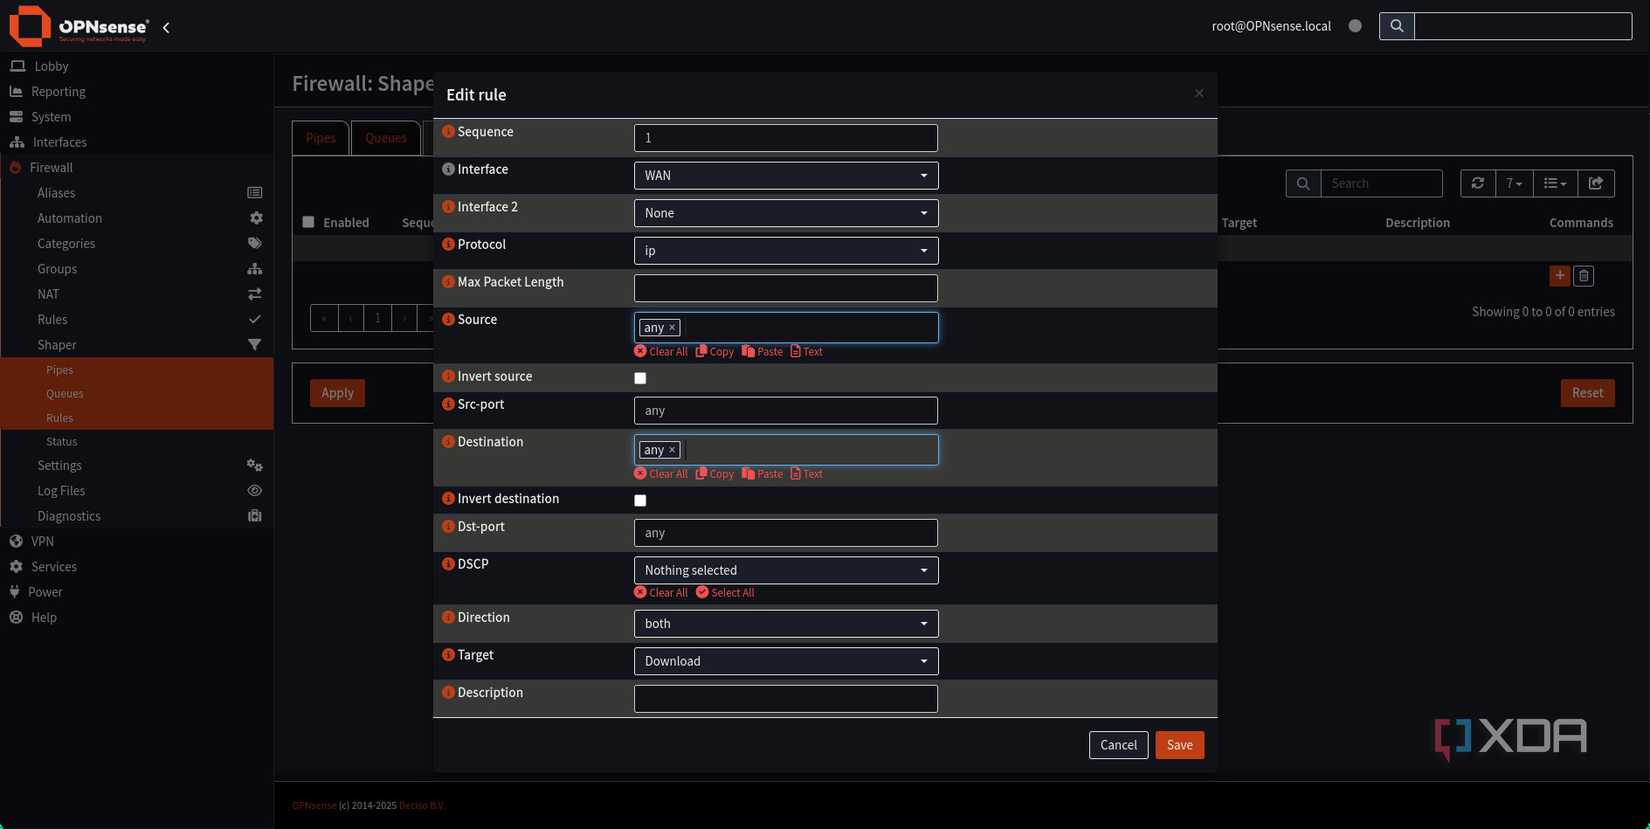Image resolution: width=1650 pixels, height=829 pixels.
Task: Click the search magnifier icon in top bar
Action: (1396, 26)
